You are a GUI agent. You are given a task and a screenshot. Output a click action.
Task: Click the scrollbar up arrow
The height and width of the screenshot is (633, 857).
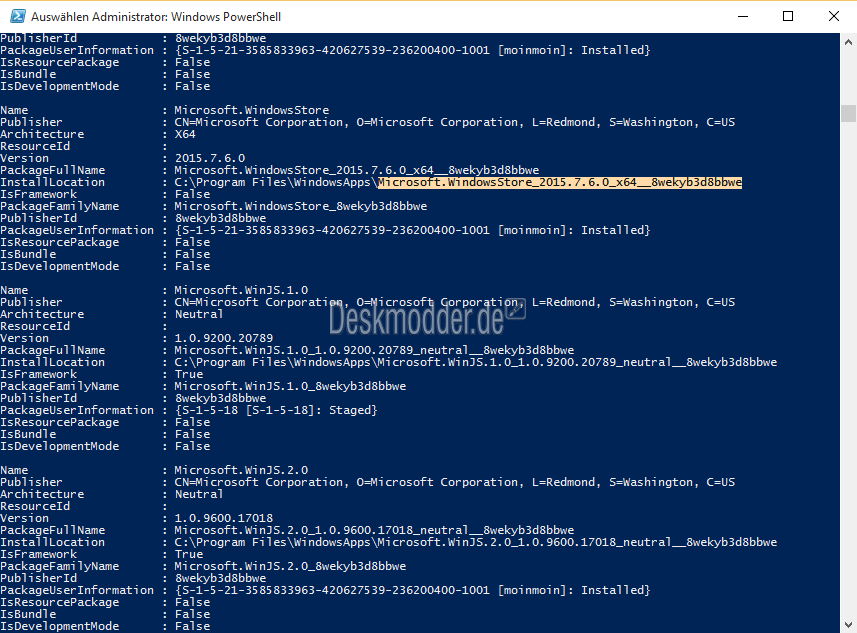pyautogui.click(x=848, y=42)
